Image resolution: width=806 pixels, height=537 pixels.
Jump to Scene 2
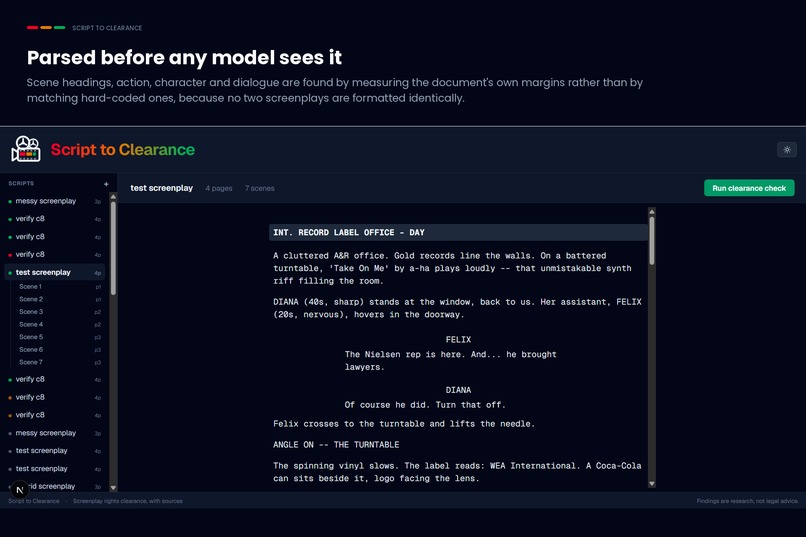(x=59, y=299)
